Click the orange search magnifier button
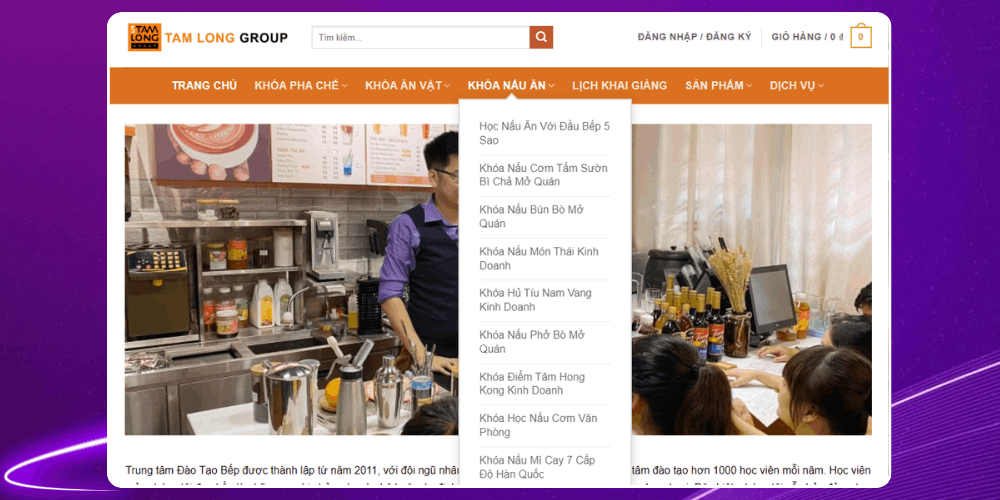The height and width of the screenshot is (500, 1000). tap(541, 37)
